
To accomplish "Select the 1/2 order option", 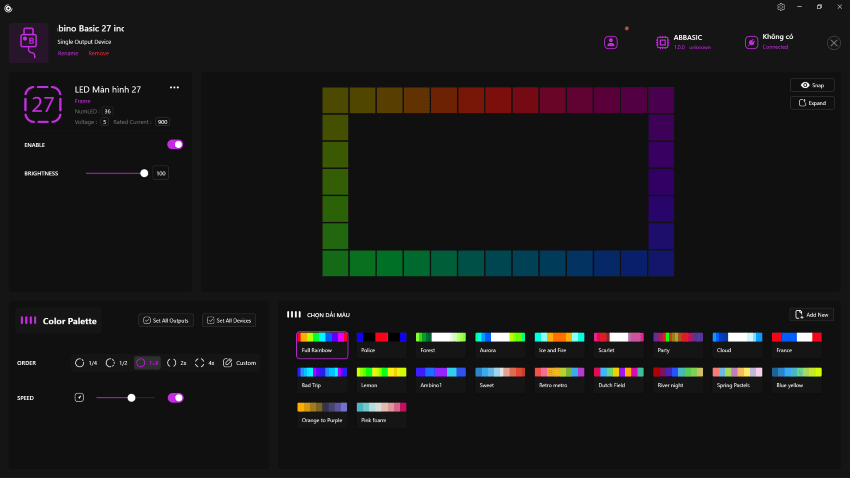I will 117,363.
